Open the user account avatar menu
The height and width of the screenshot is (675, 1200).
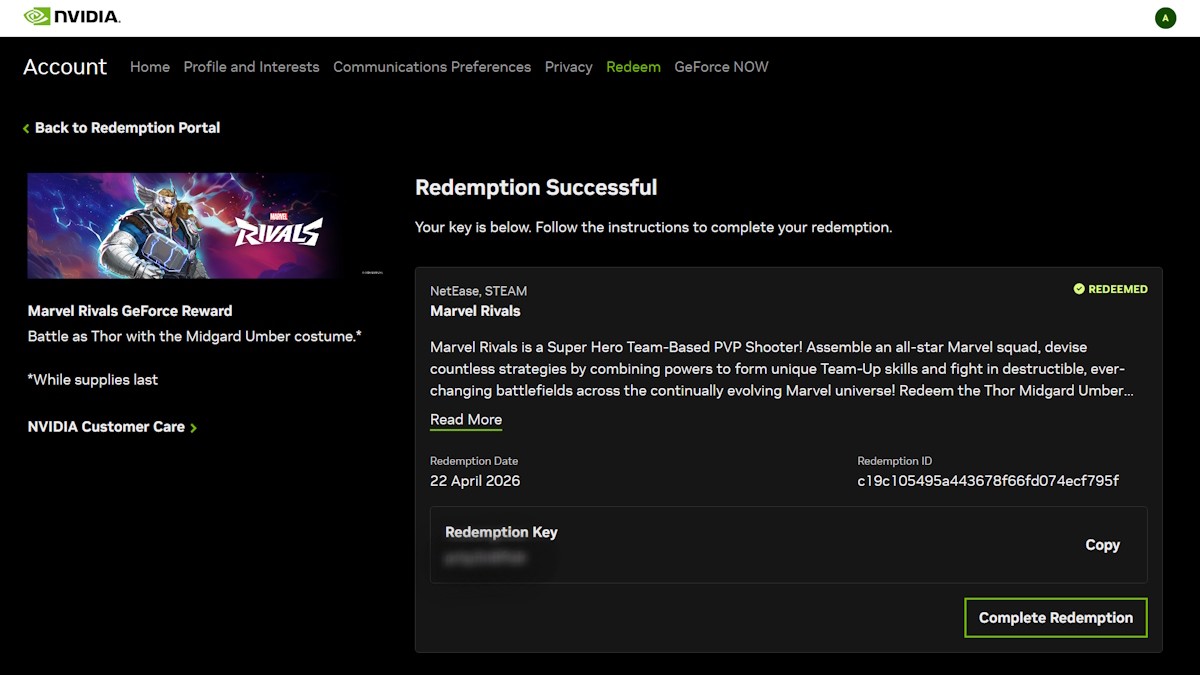[1165, 18]
